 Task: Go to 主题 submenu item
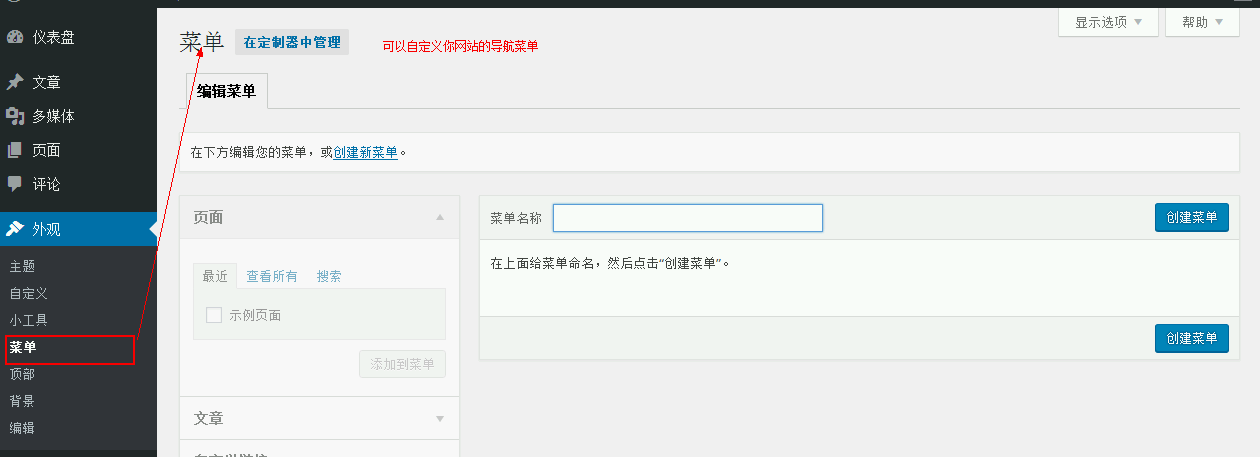point(22,267)
